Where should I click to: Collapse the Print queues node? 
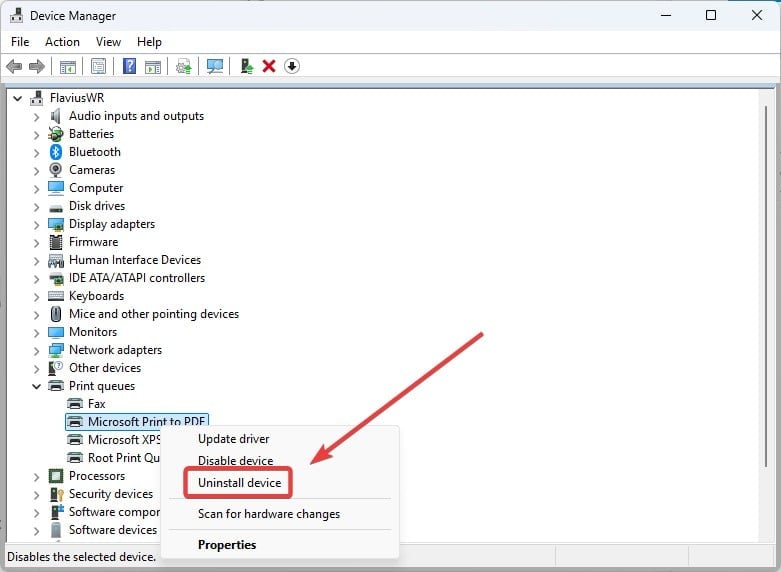coord(36,386)
